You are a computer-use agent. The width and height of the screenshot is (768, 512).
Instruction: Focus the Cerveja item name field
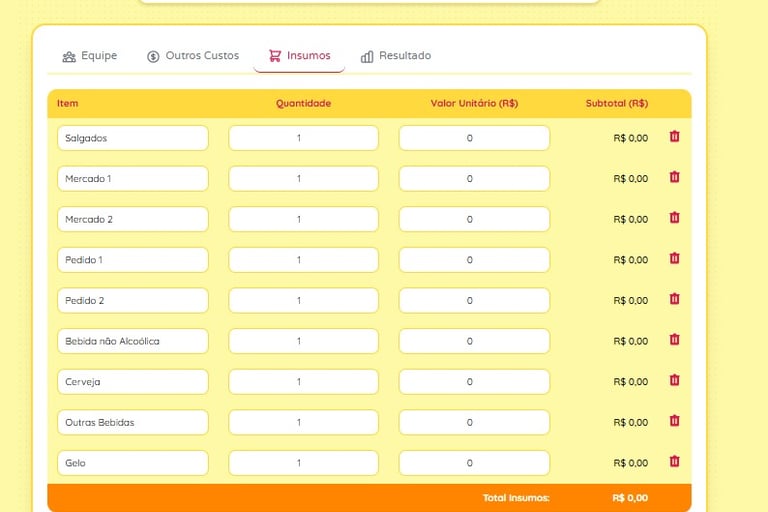point(133,382)
